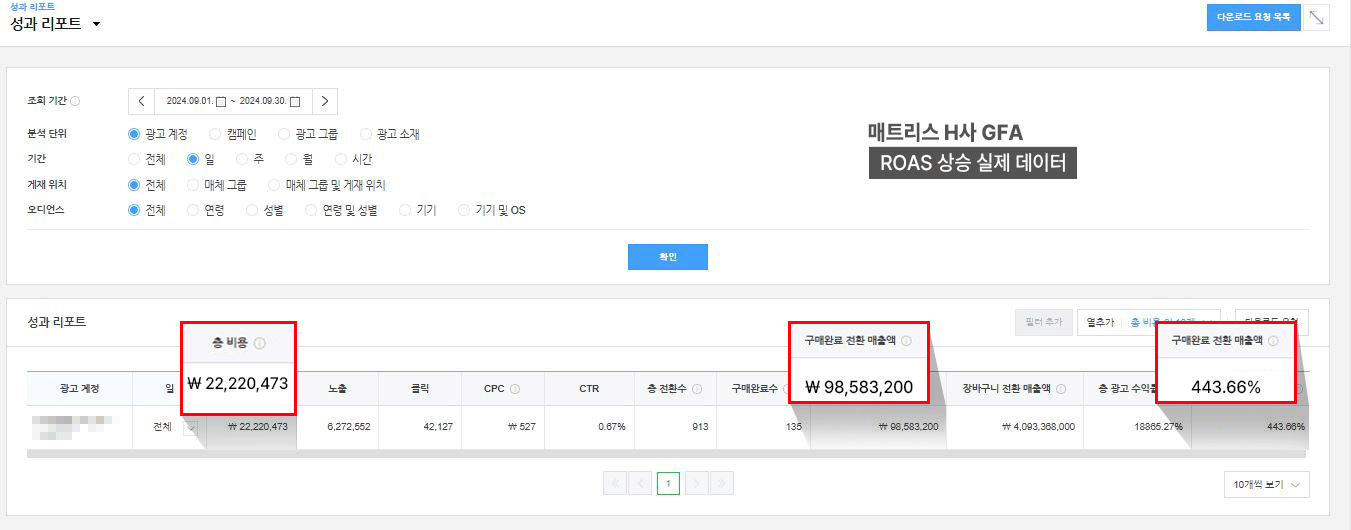Expand the 10개씩 보기 page size dropdown
This screenshot has height=530, width=1351.
1266,484
